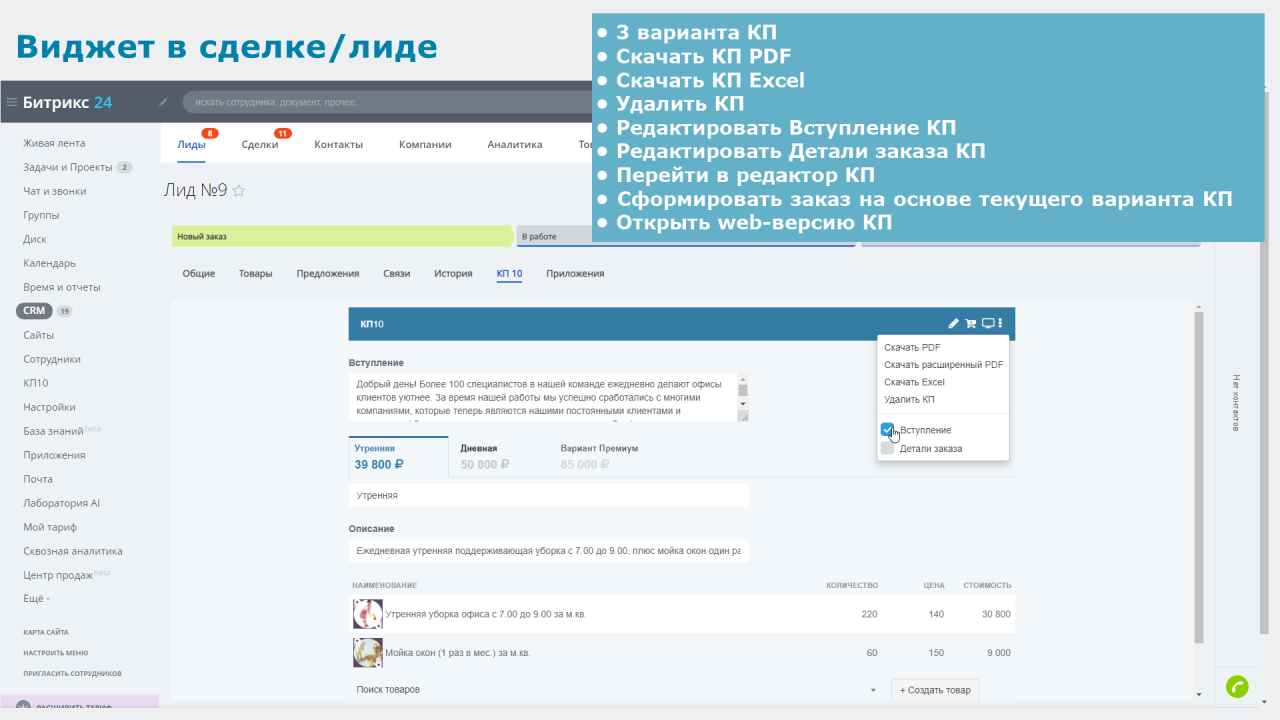Open Живая лента in the sidebar
The image size is (1280, 720).
pos(54,143)
